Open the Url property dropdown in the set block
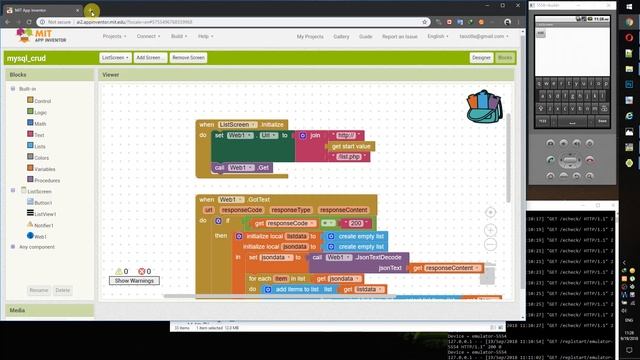Viewport: 640px width, 360px height. [x=269, y=136]
